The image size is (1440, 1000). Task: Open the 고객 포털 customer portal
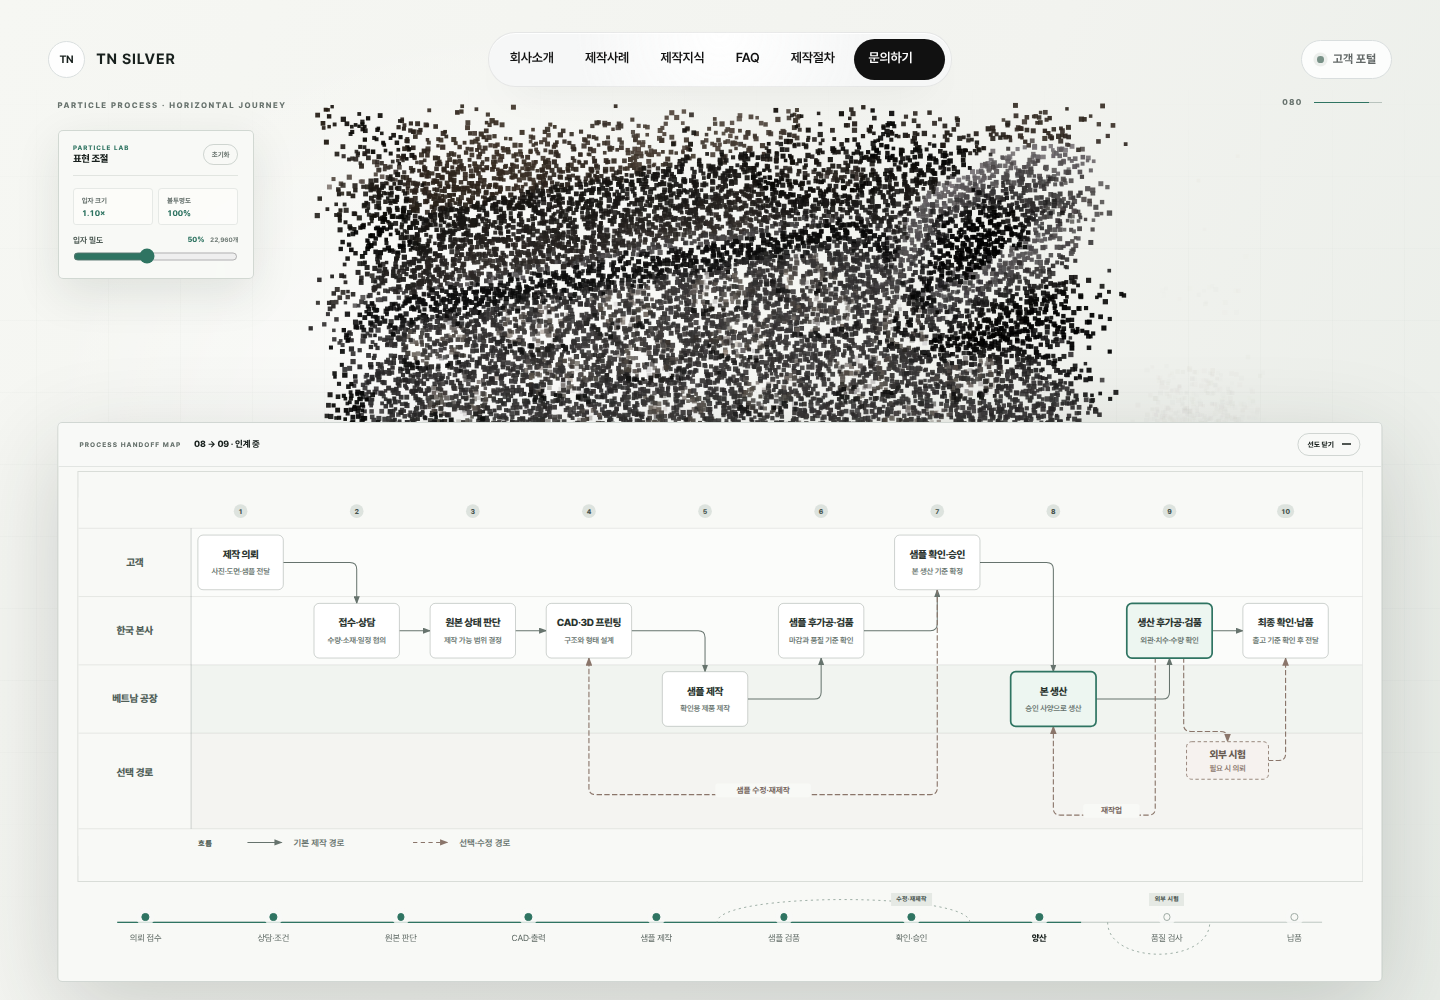(1346, 59)
